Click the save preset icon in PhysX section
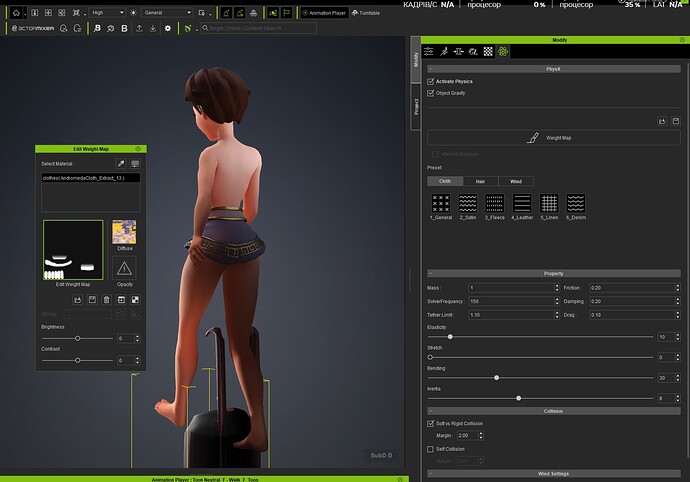The image size is (690, 482). click(x=676, y=121)
